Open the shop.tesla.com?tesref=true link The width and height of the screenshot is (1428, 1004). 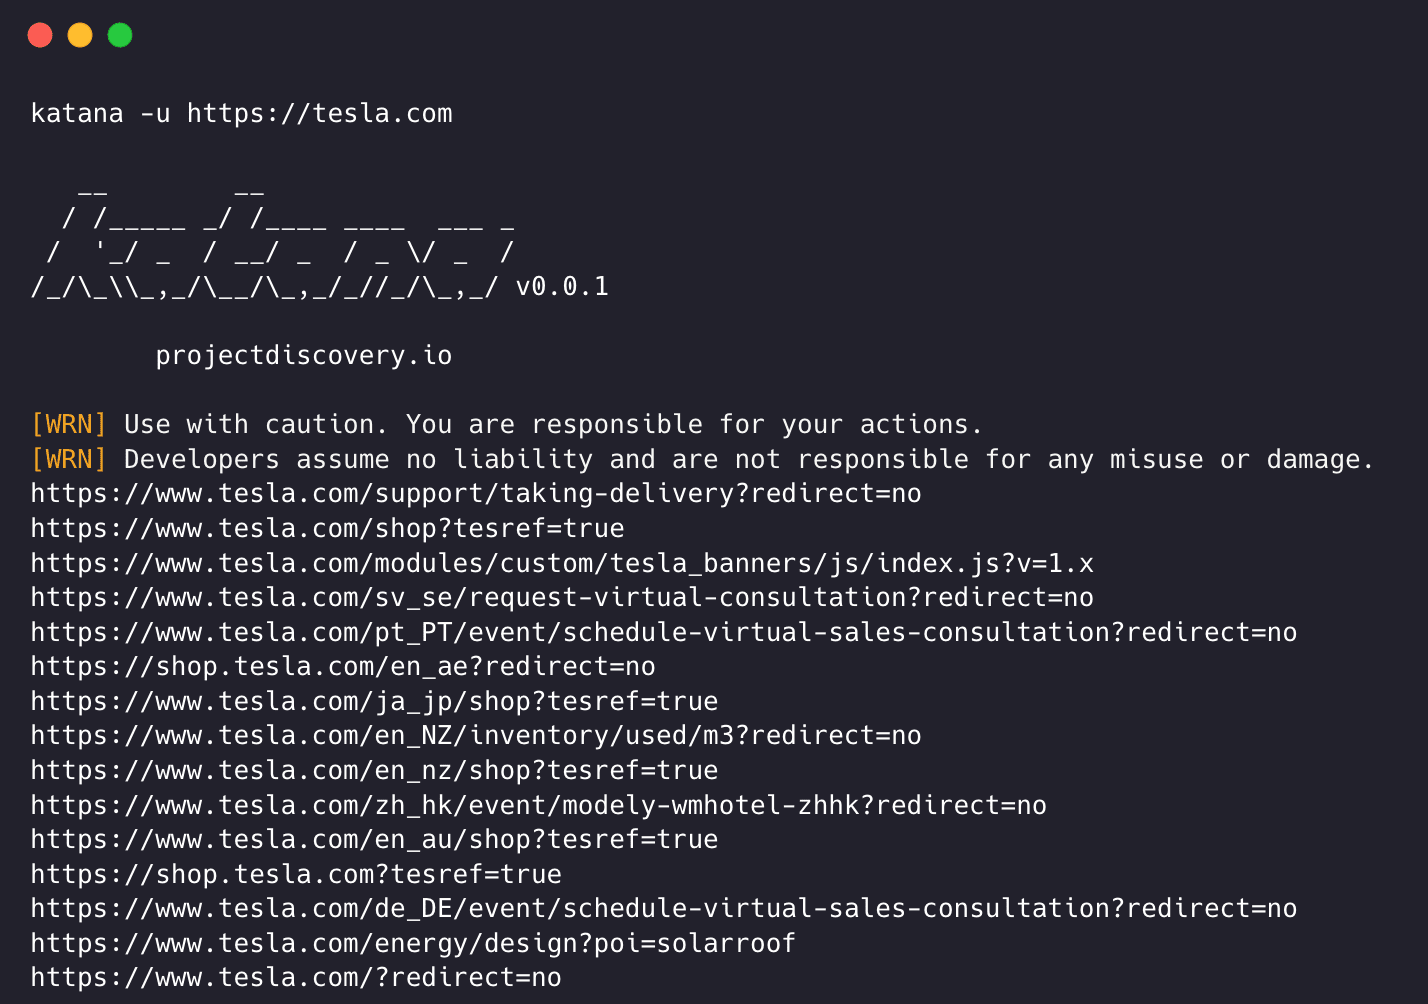pos(296,875)
